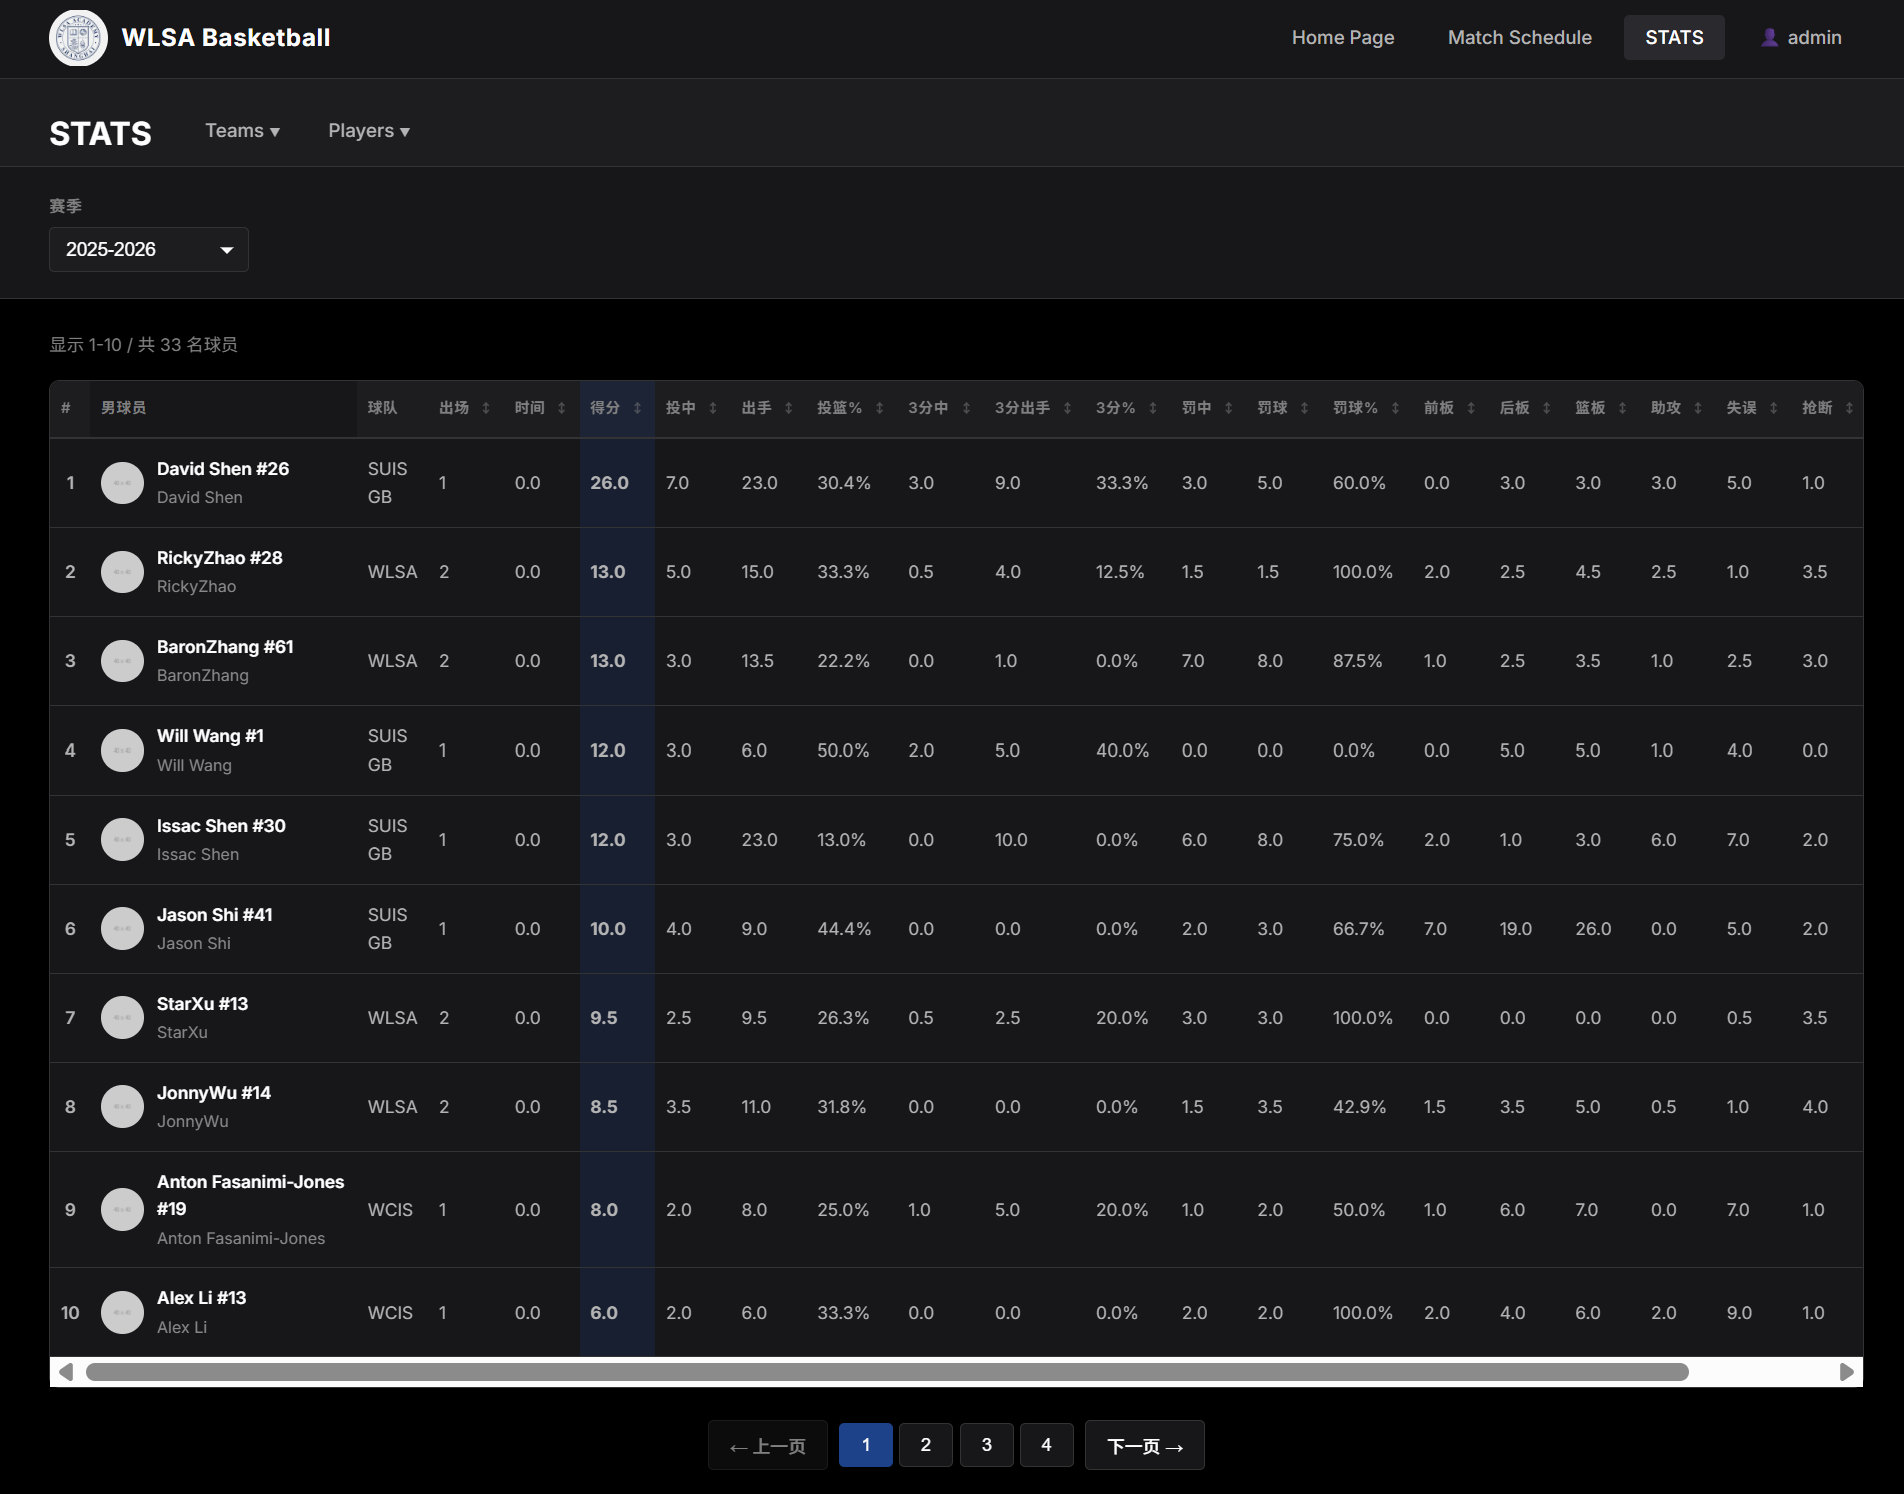Go to next page 下一页
Image resolution: width=1904 pixels, height=1494 pixels.
click(1144, 1445)
